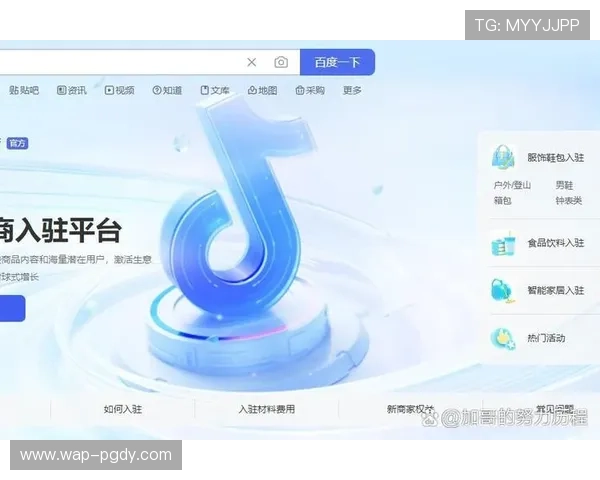
Task: Click the handbag icon for 服饰鞋包入驻
Action: (503, 157)
